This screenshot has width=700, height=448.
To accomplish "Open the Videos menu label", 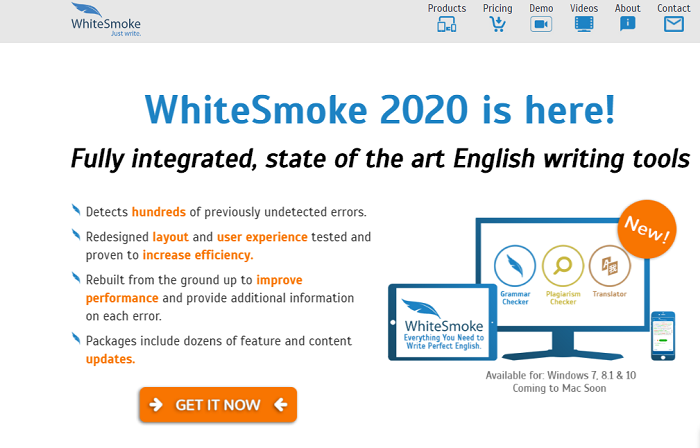I will coord(584,8).
